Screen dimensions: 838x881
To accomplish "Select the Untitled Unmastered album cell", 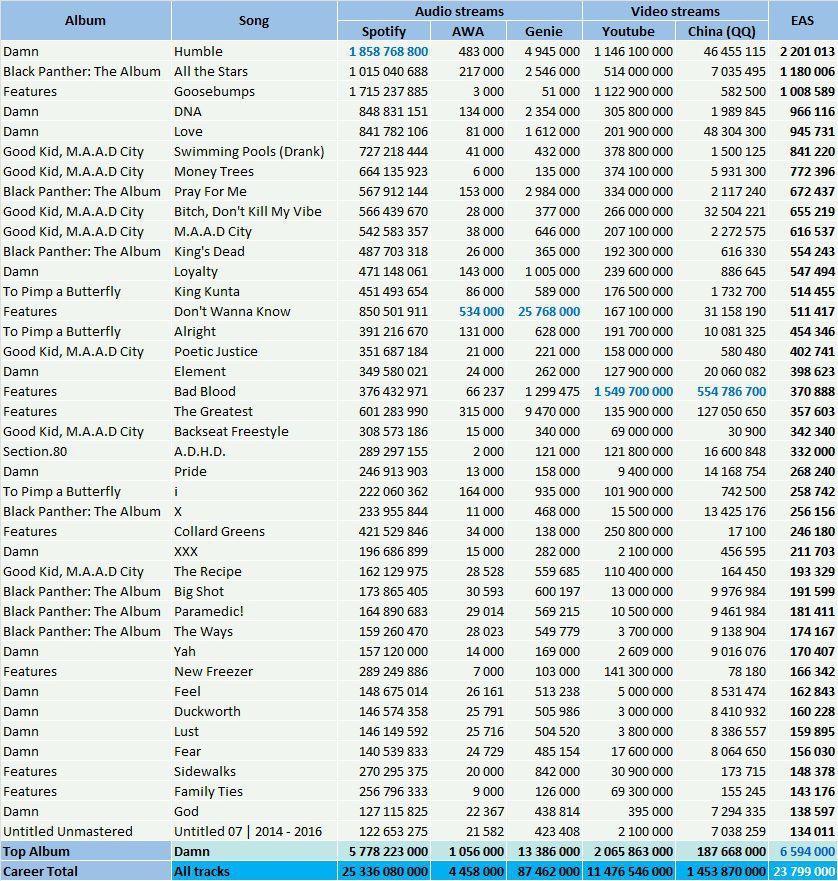I will tap(85, 832).
